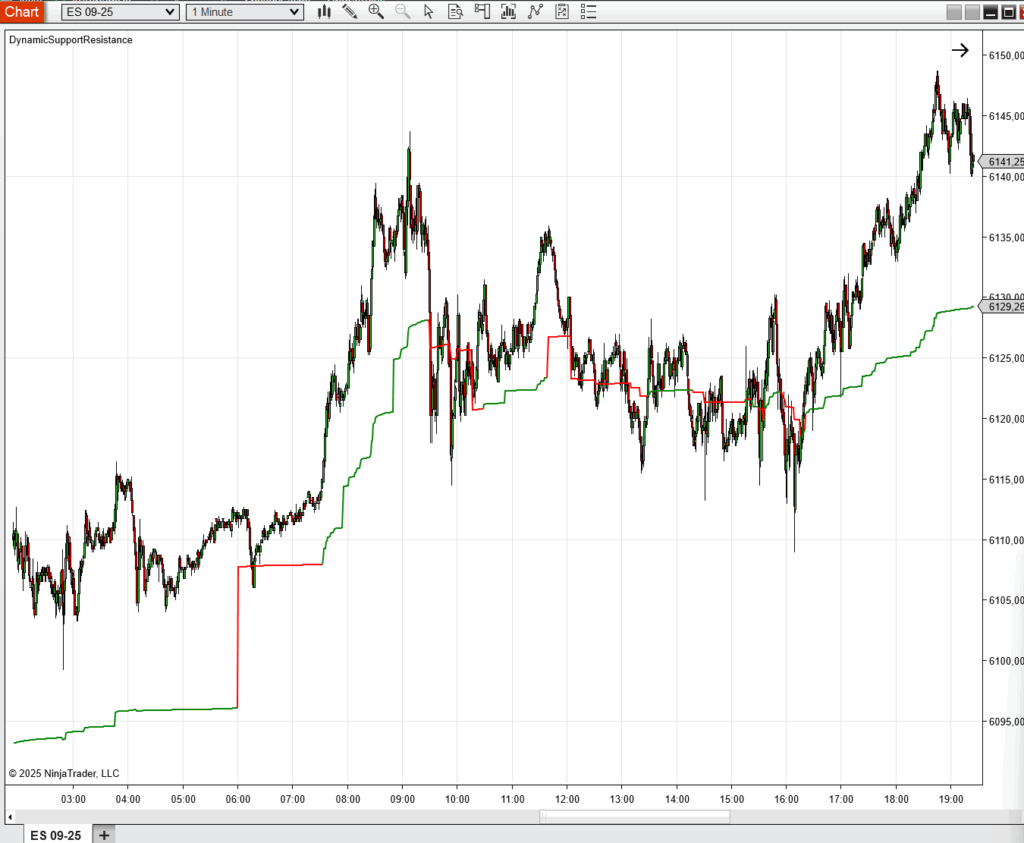Select the drawing tools pencil icon

point(350,12)
